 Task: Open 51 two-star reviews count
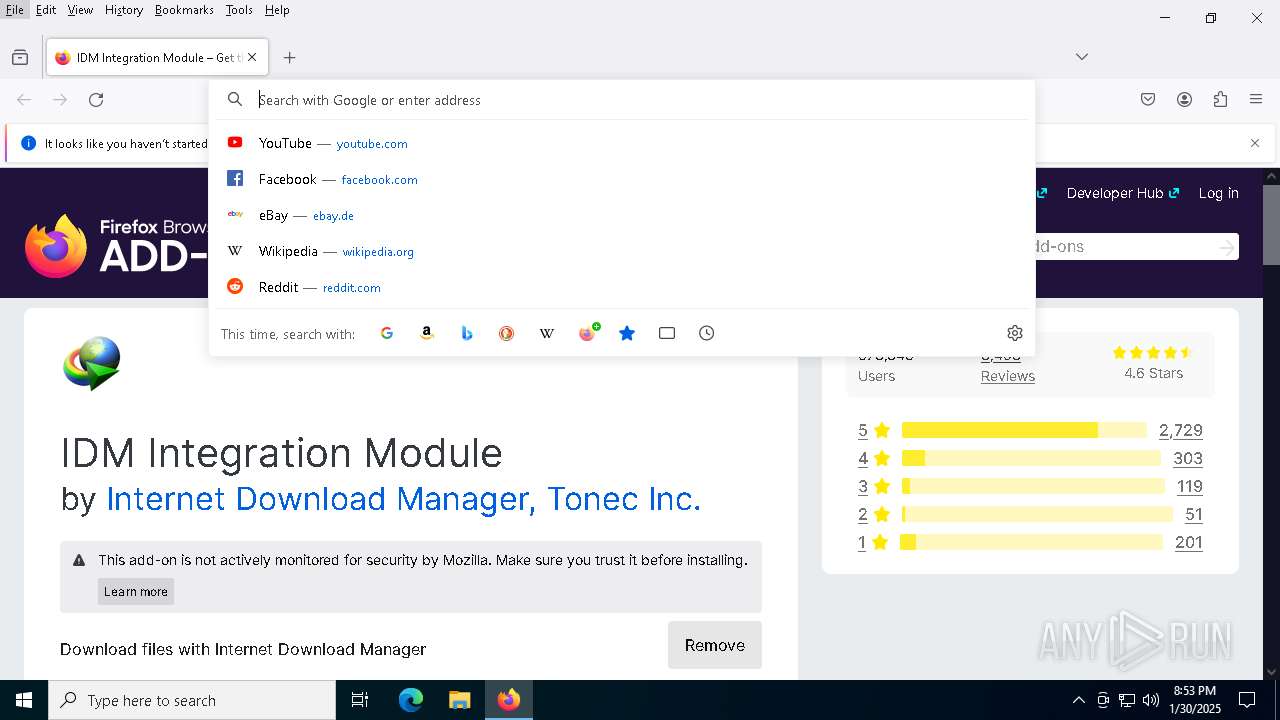[x=1194, y=514]
